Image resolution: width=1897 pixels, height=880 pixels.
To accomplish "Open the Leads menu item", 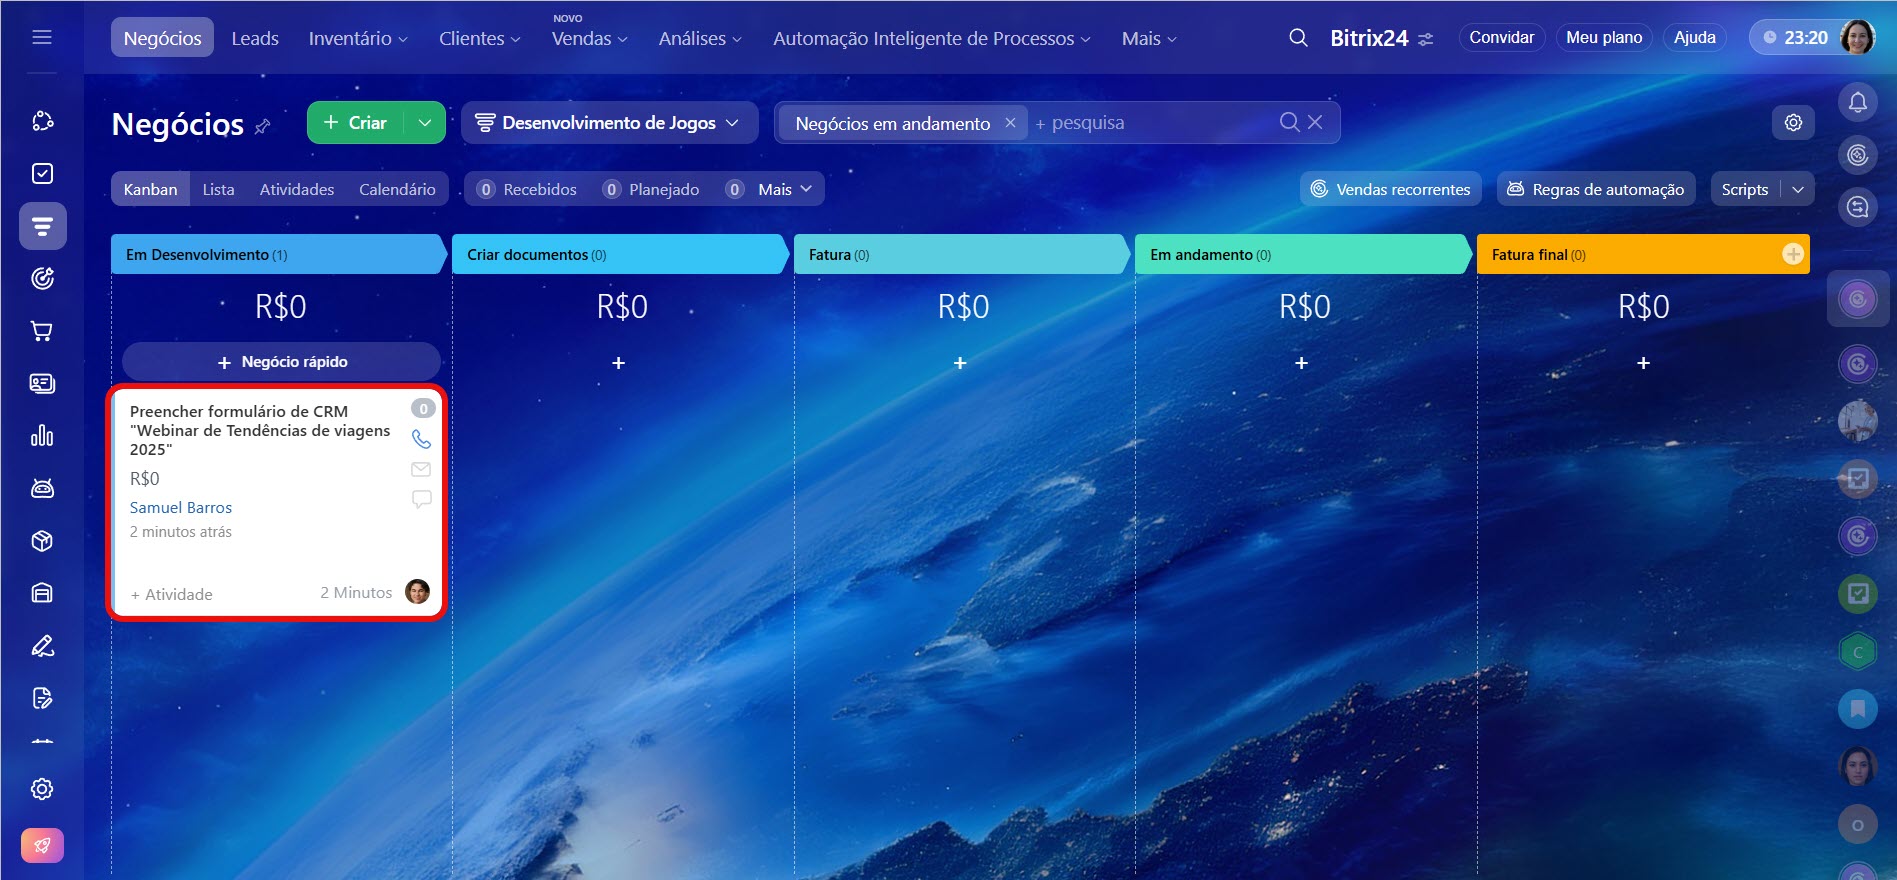I will pyautogui.click(x=255, y=38).
